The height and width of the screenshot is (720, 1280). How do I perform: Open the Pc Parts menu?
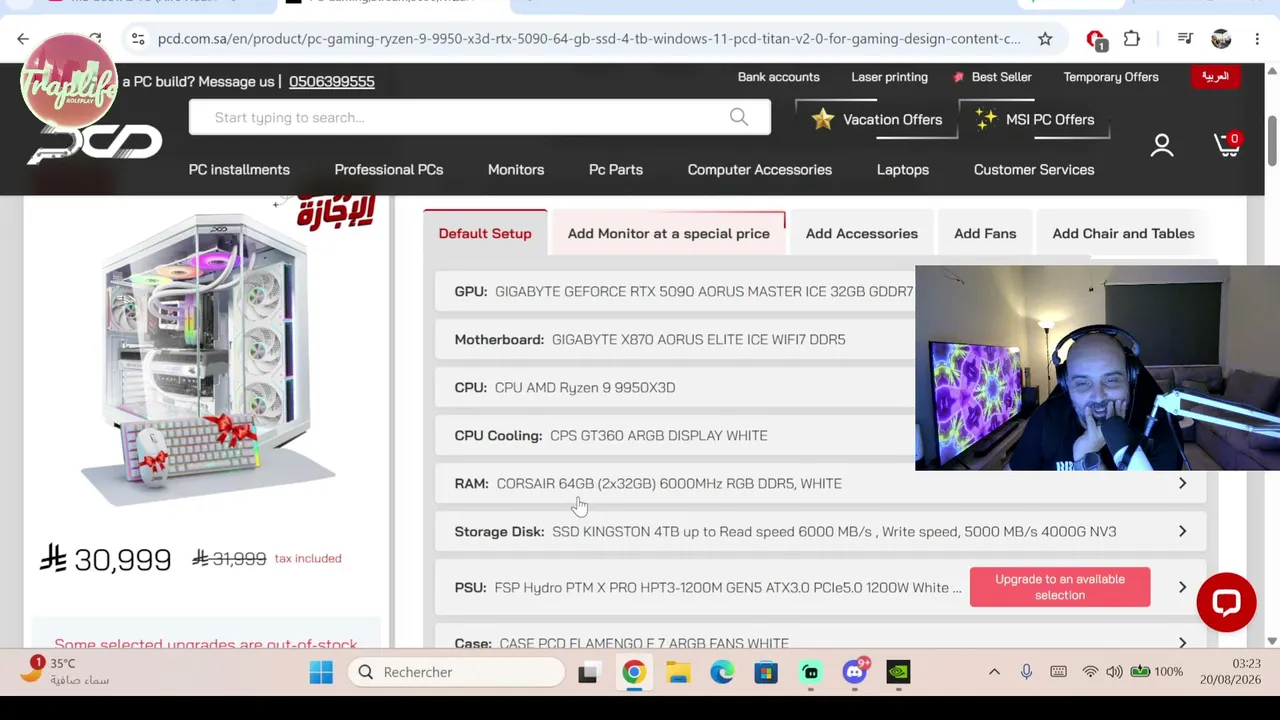(616, 169)
